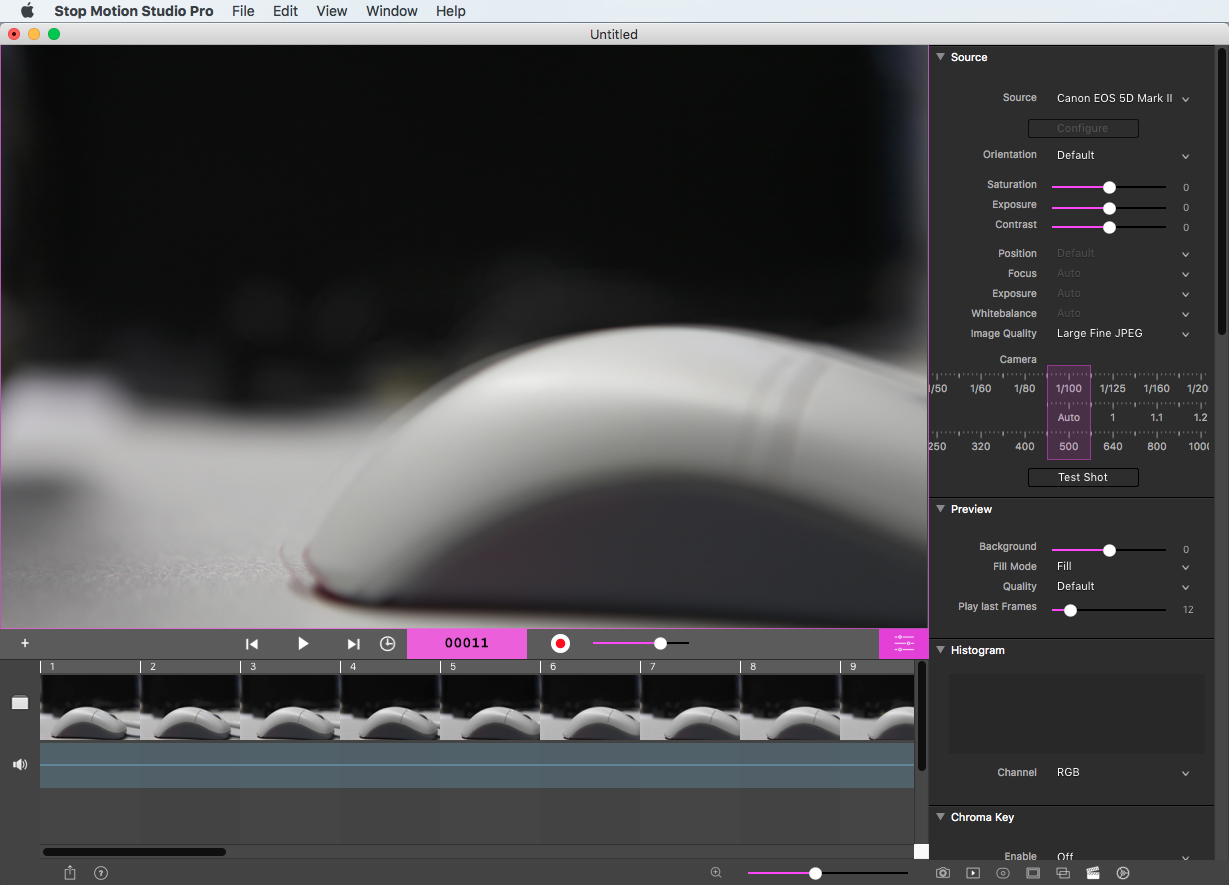The image size is (1229, 885).
Task: Open the histogram Channel dropdown
Action: coord(1123,772)
